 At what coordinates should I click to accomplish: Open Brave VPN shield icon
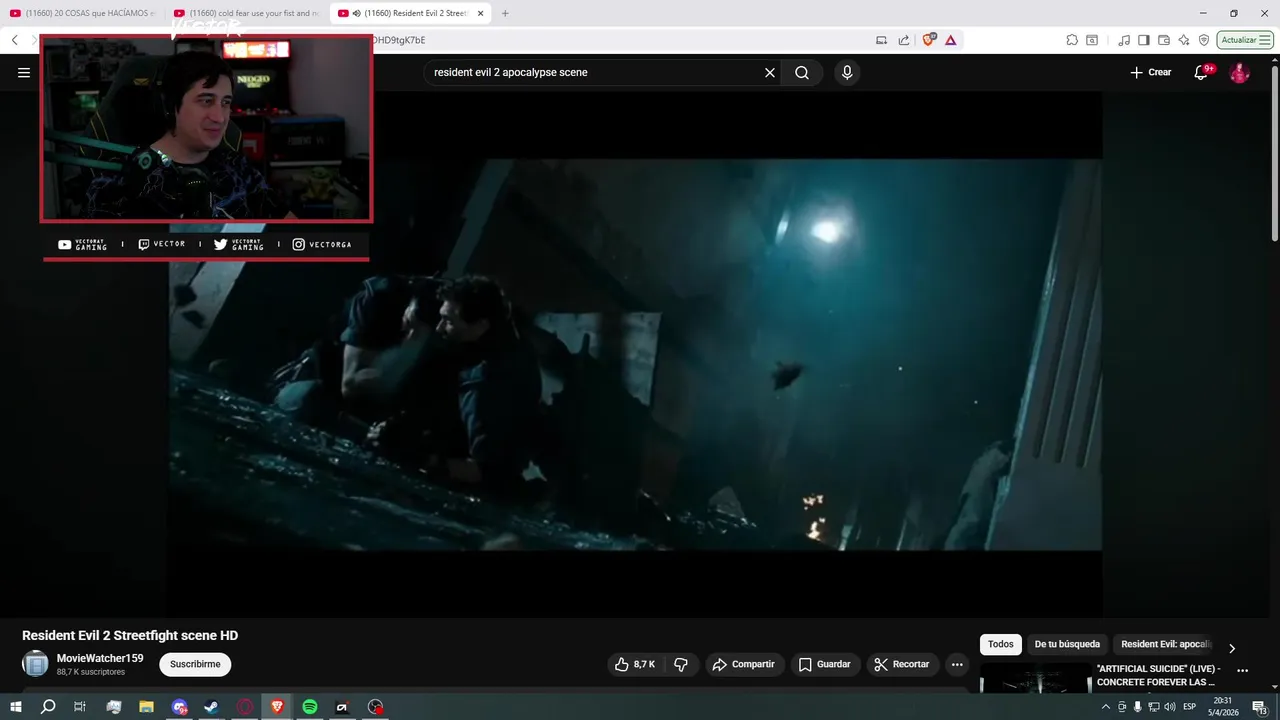coord(1204,40)
